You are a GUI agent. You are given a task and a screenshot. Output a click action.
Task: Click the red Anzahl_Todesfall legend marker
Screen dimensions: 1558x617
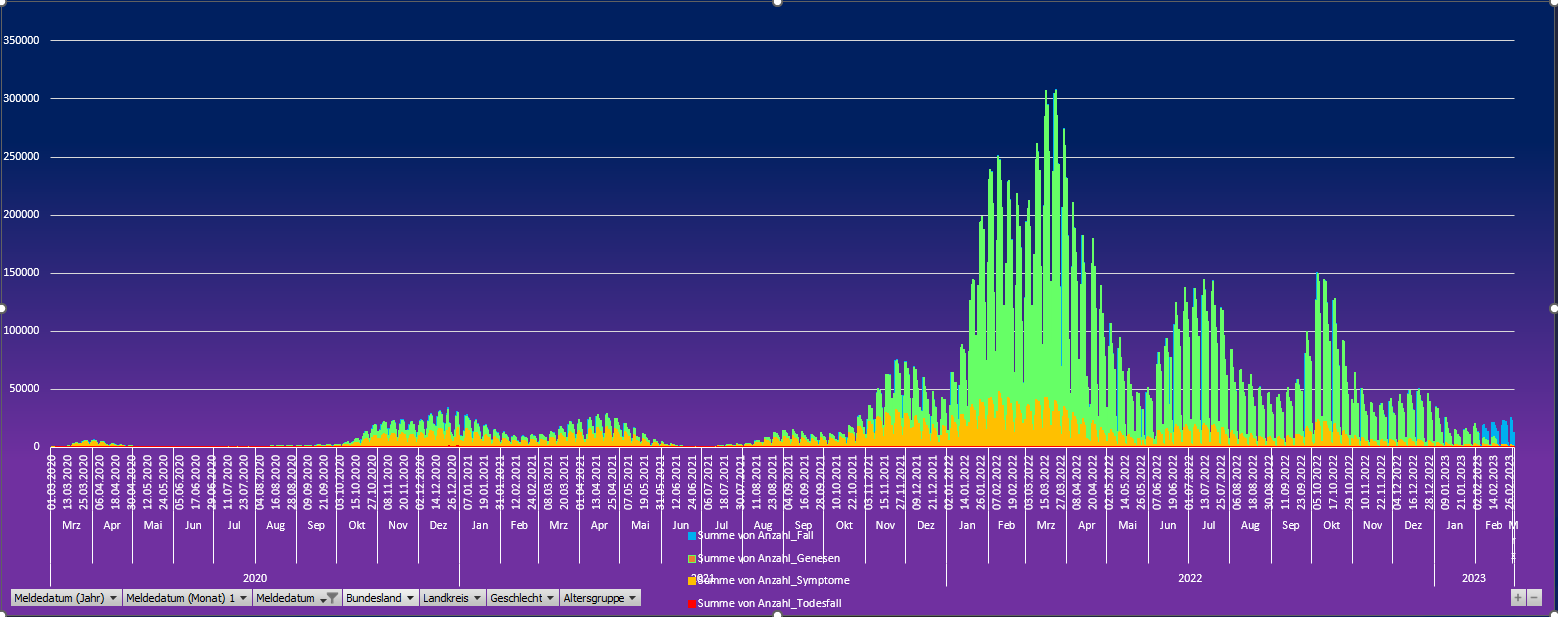(x=692, y=604)
